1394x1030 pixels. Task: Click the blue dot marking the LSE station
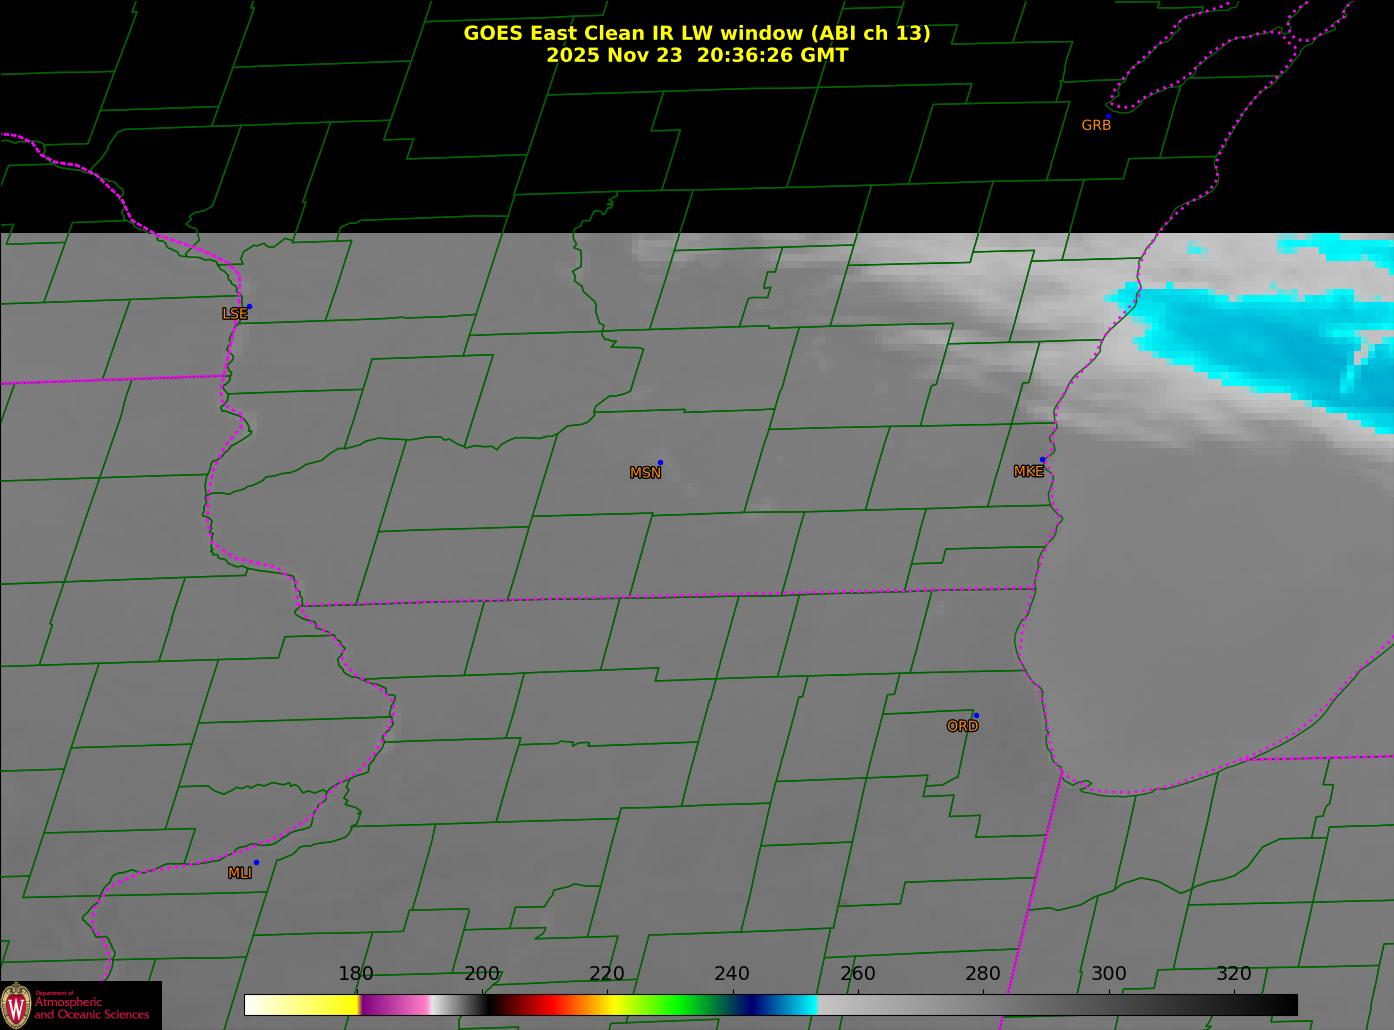(x=249, y=306)
